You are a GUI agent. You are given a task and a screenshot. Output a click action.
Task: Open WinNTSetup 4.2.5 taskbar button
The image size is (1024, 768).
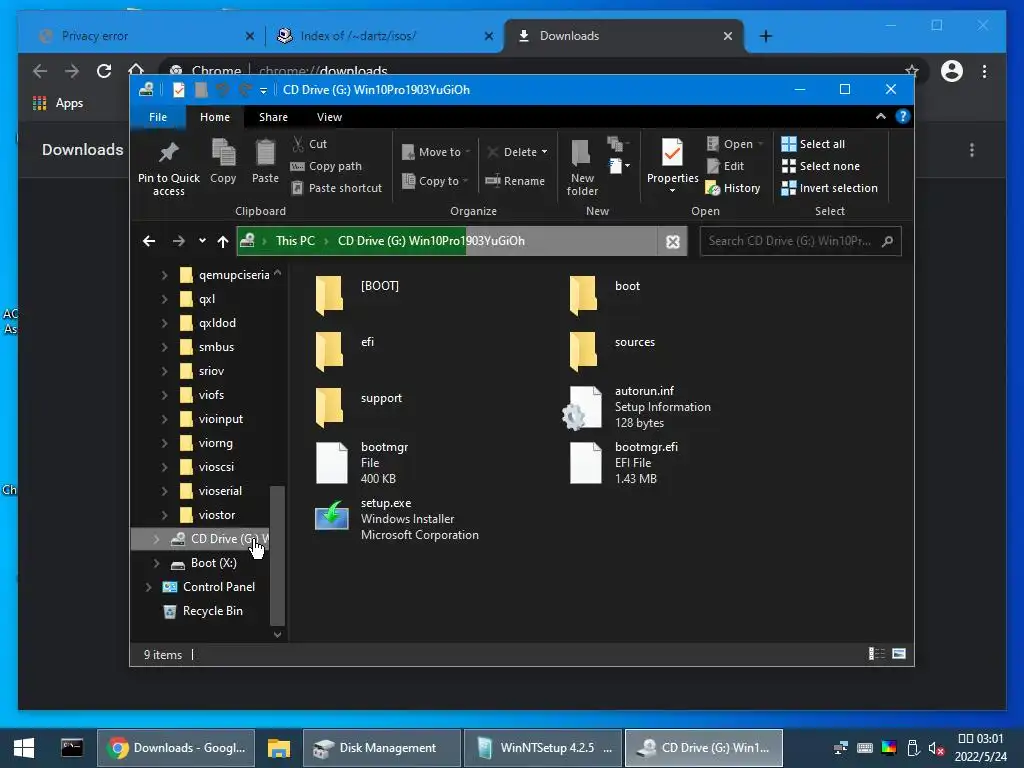pyautogui.click(x=543, y=748)
